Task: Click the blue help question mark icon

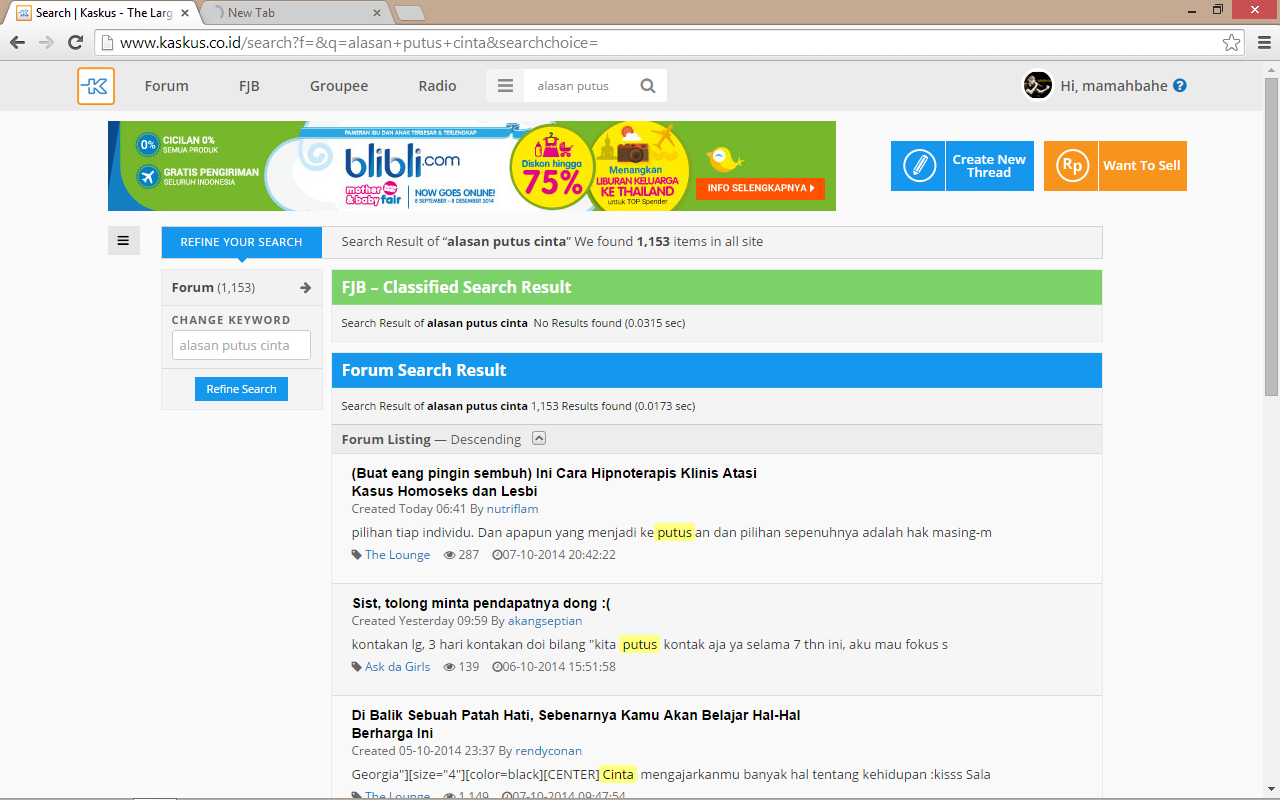Action: coord(1180,86)
